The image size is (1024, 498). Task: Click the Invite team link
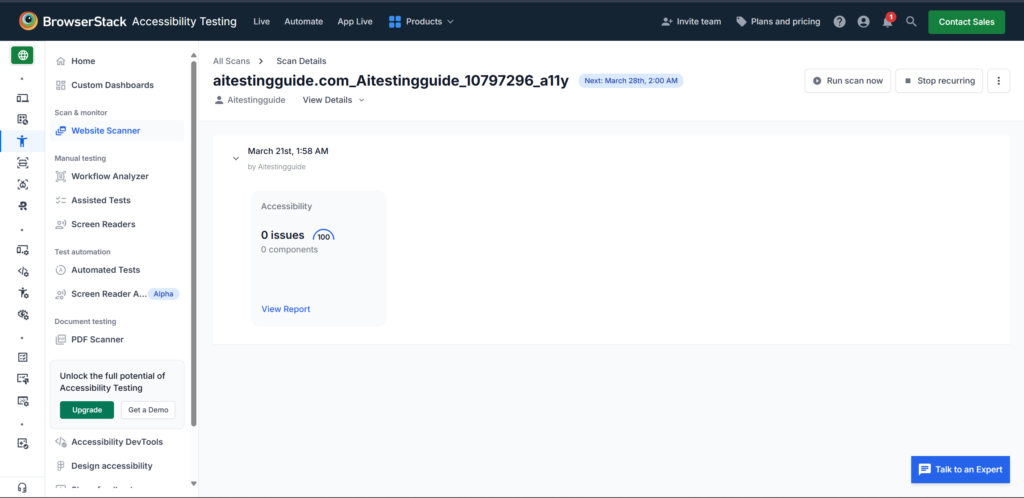point(691,22)
